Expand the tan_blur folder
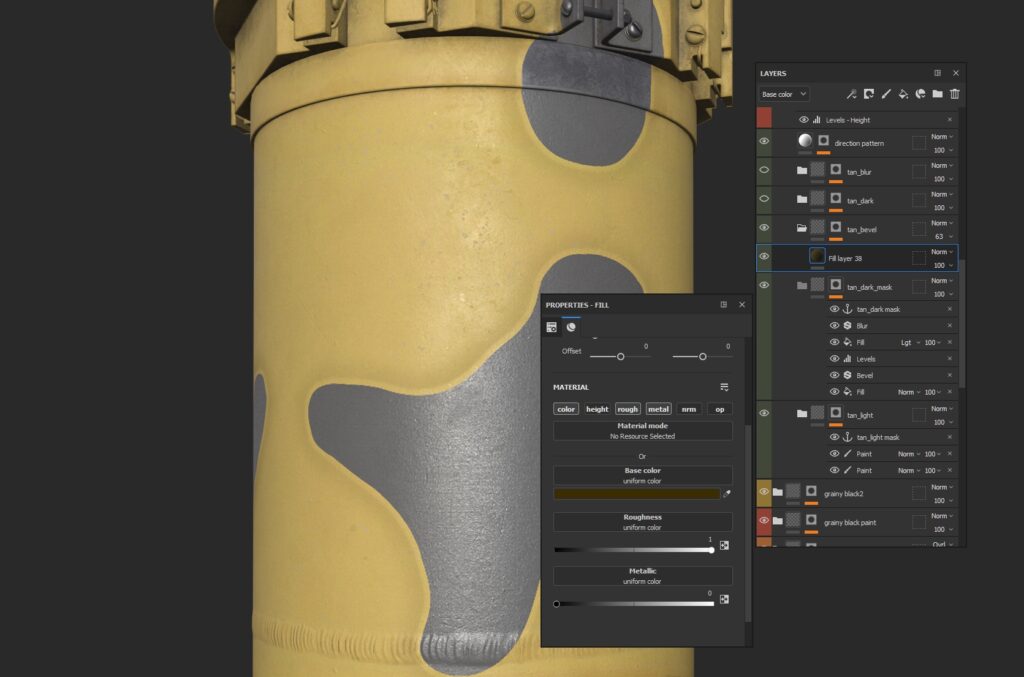This screenshot has height=677, width=1024. [x=802, y=171]
